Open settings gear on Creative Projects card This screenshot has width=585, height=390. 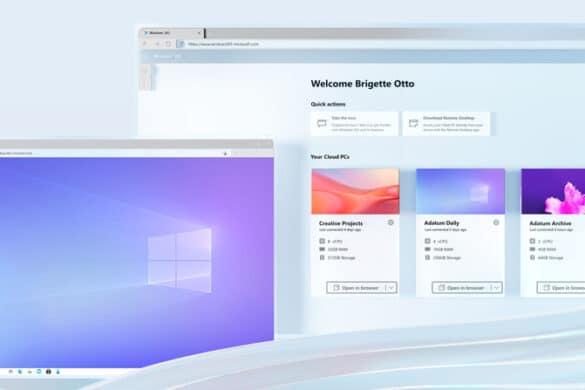tap(391, 222)
